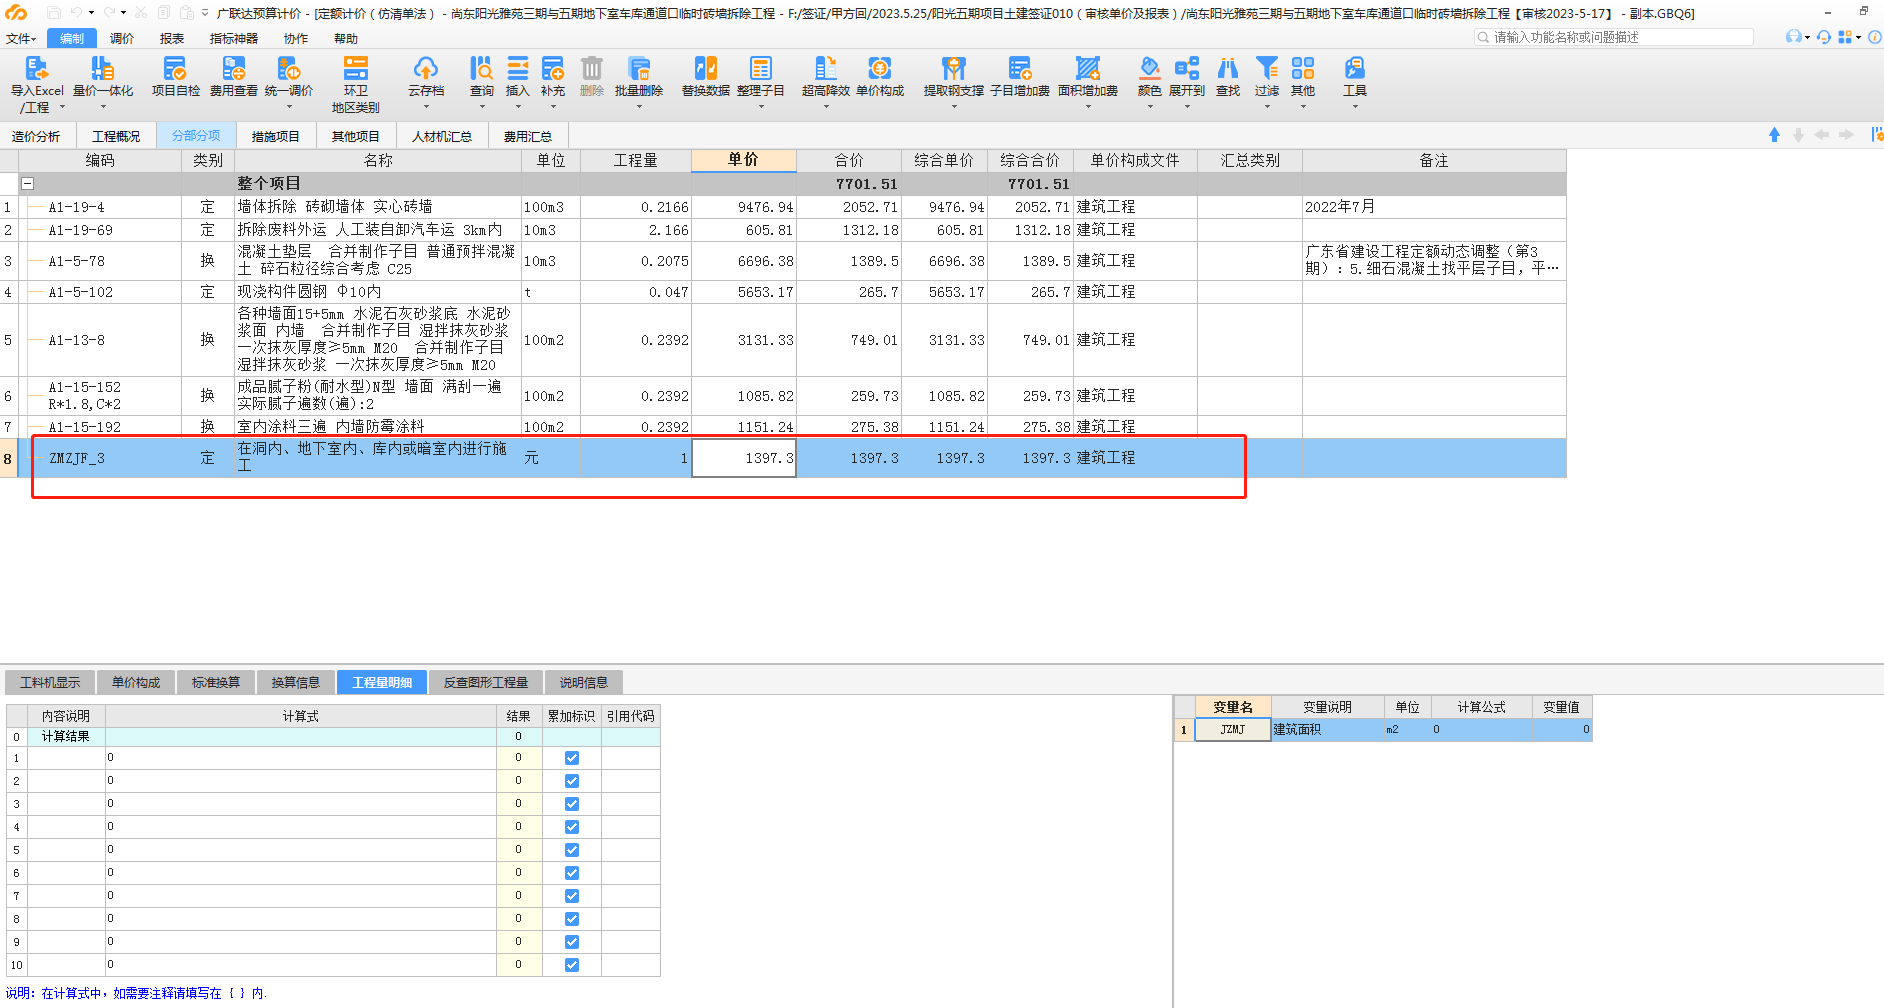Click the 云存档 cloud archive icon
Image resolution: width=1884 pixels, height=1008 pixels.
426,68
